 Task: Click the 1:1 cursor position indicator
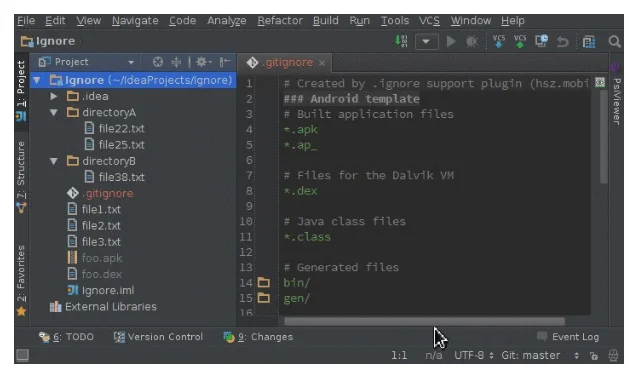click(x=399, y=356)
